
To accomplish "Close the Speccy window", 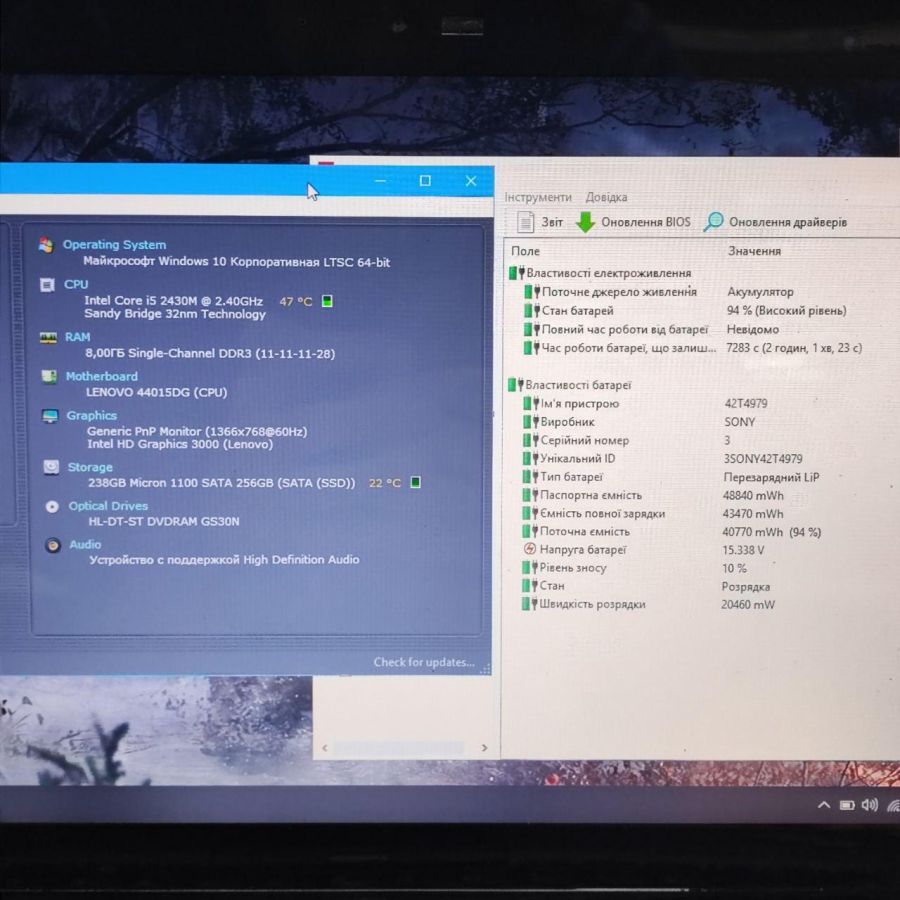I will (471, 181).
